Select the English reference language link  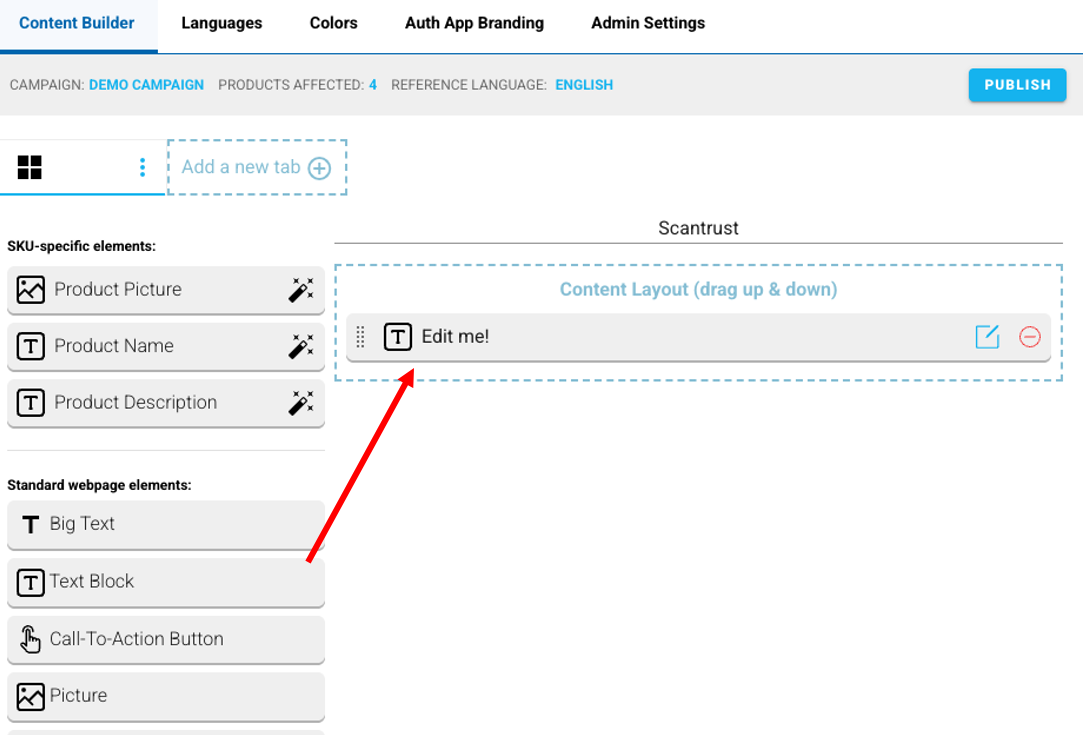click(584, 85)
